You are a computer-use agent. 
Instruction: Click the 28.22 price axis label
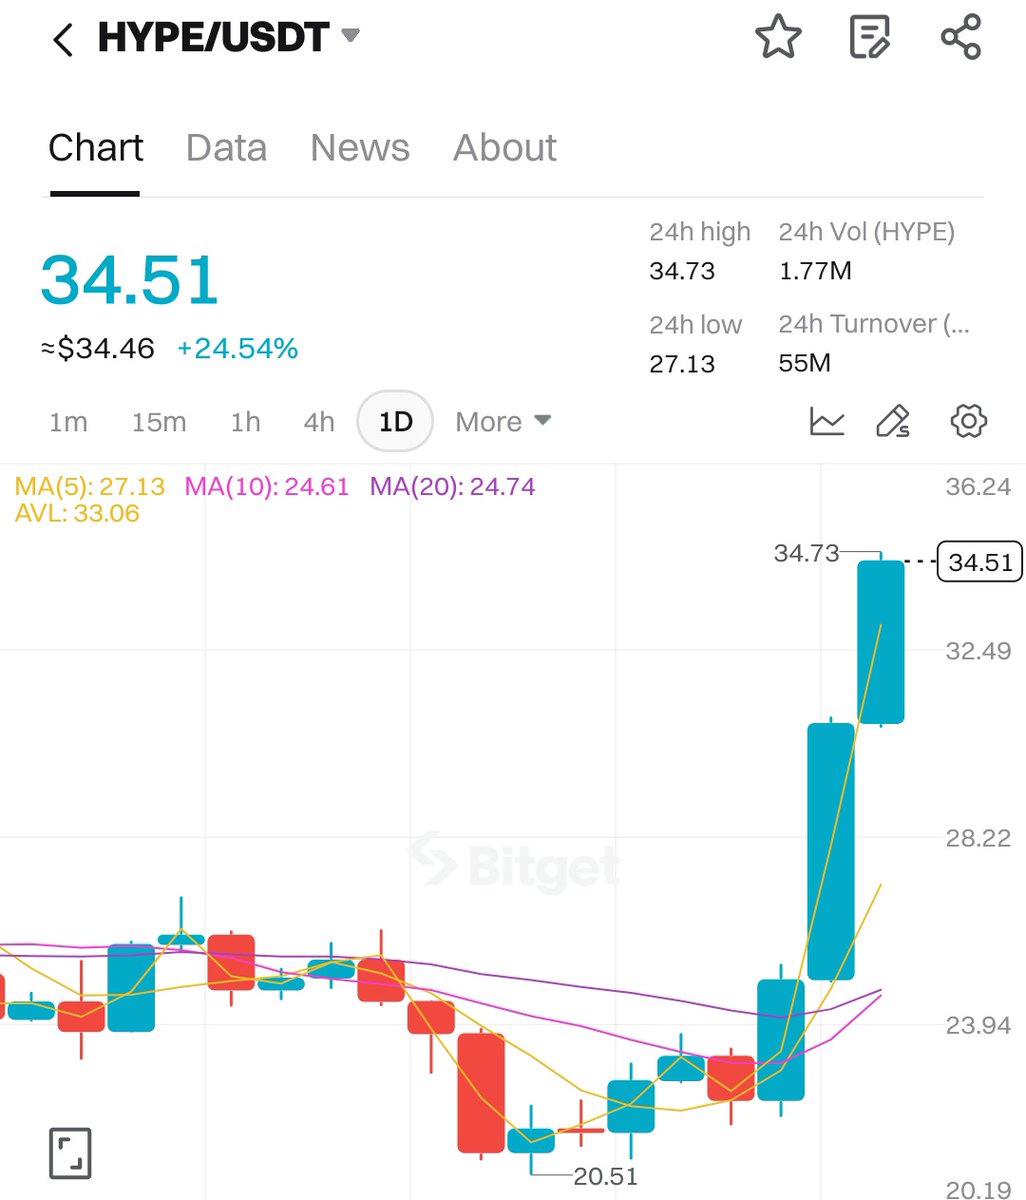[978, 838]
